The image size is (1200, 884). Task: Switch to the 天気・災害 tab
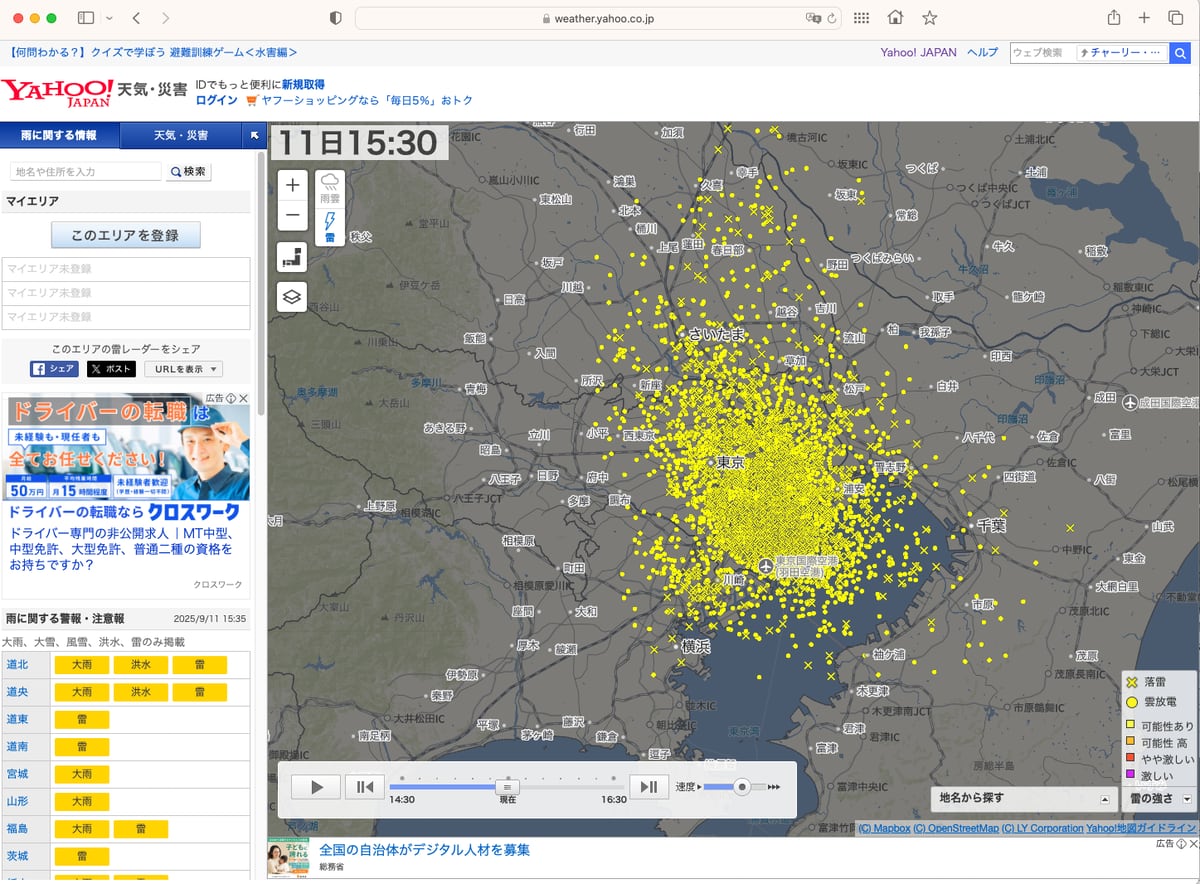tap(180, 135)
